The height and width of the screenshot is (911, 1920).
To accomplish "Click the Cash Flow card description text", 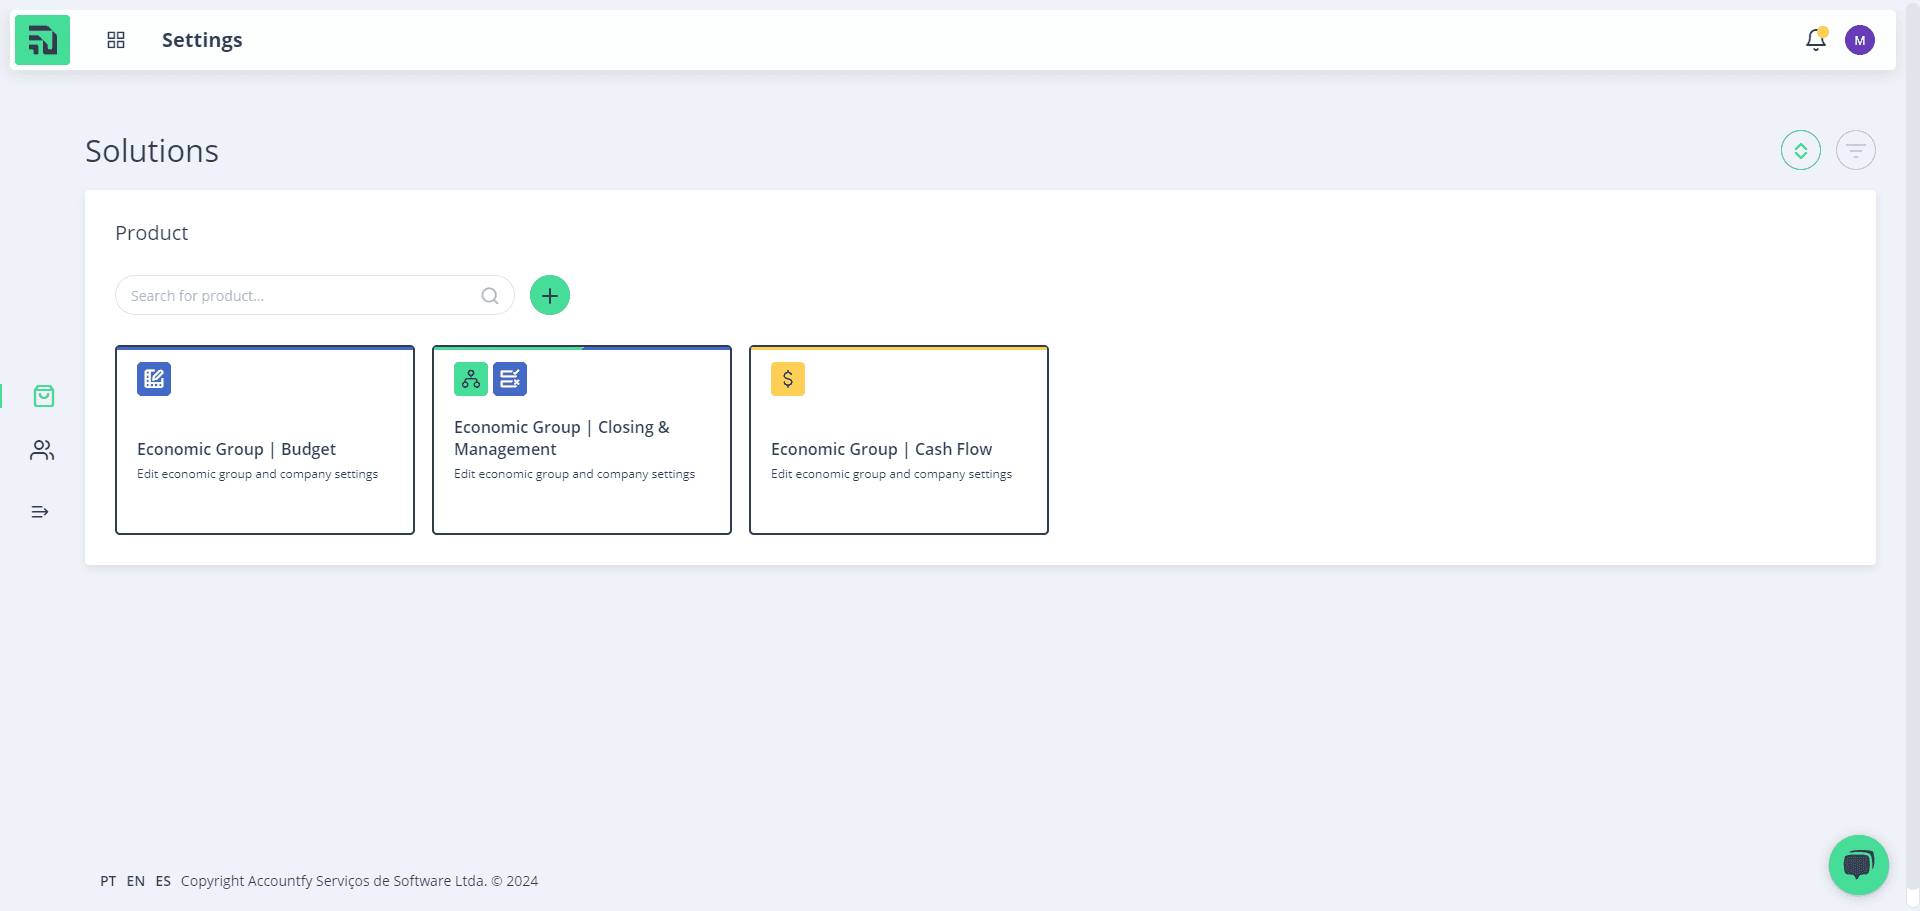I will [891, 474].
